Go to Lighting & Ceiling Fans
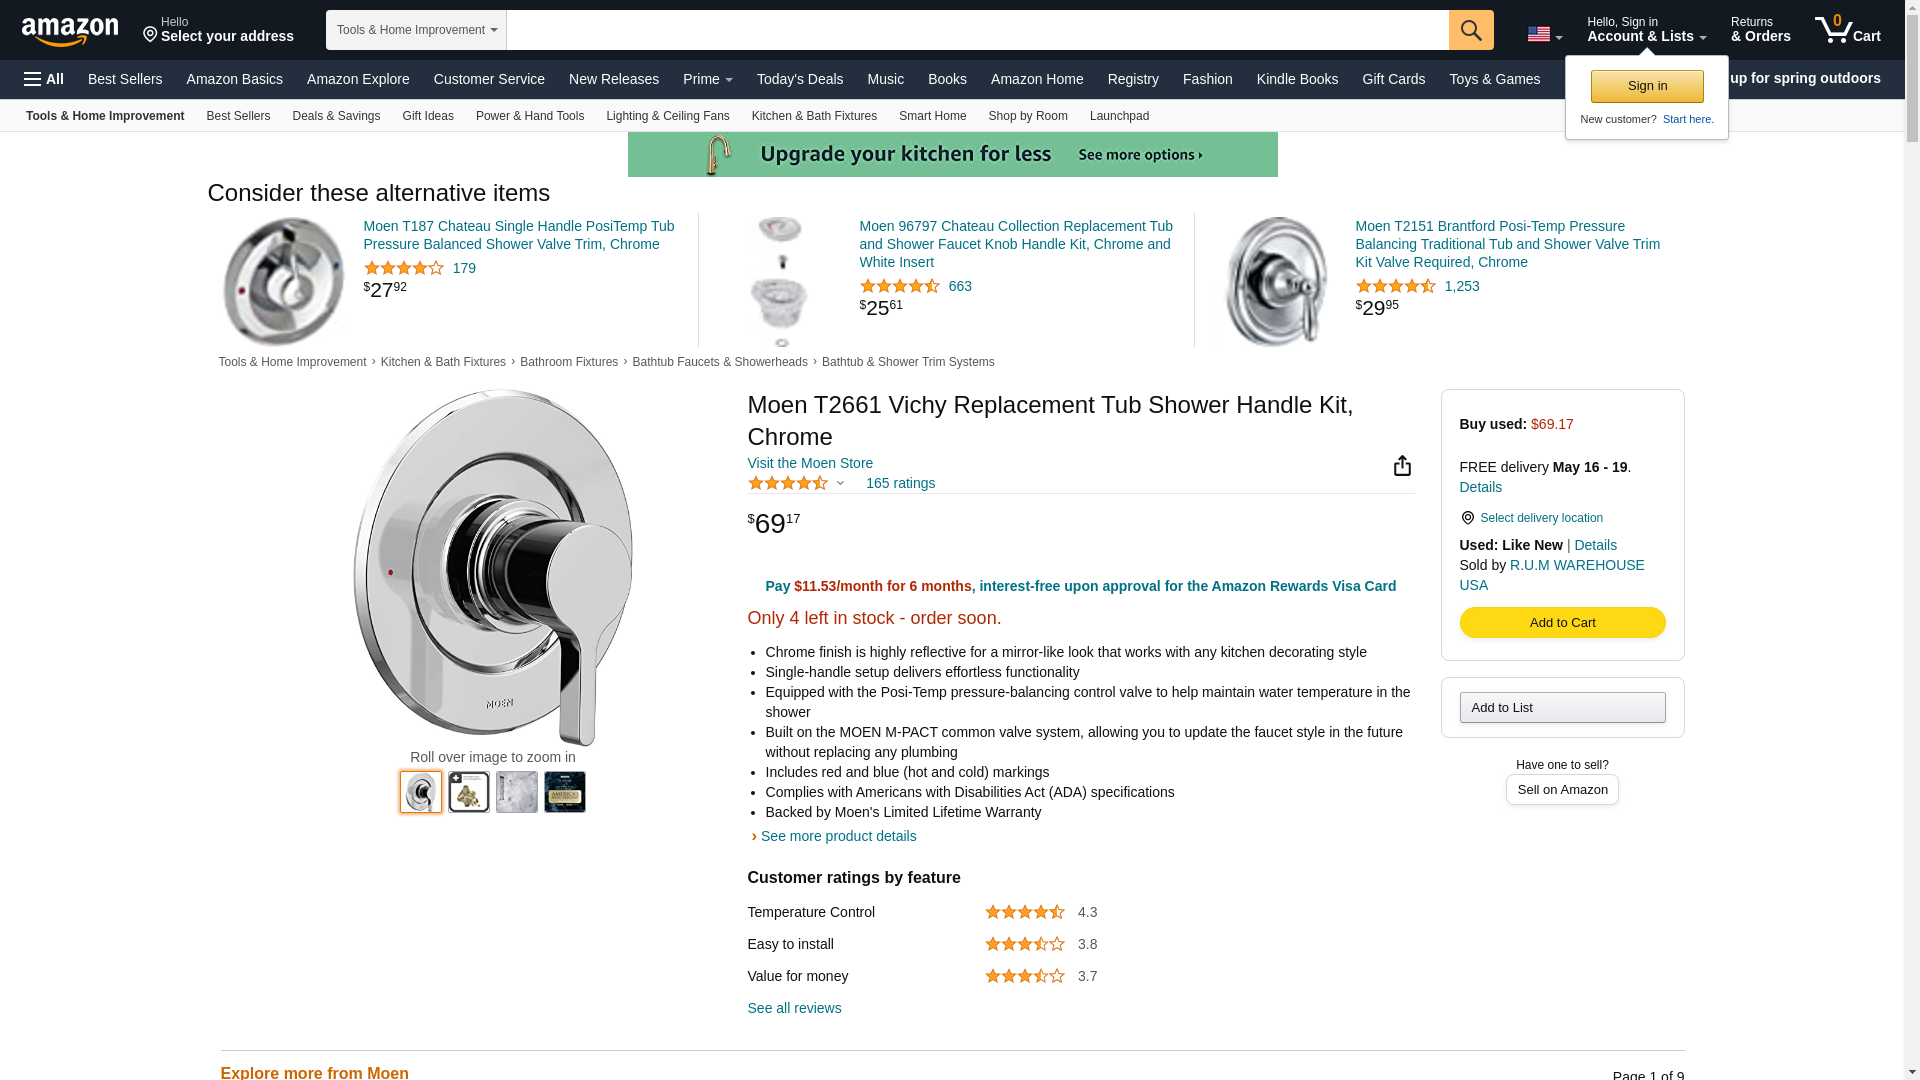The width and height of the screenshot is (1920, 1080). pyautogui.click(x=667, y=116)
